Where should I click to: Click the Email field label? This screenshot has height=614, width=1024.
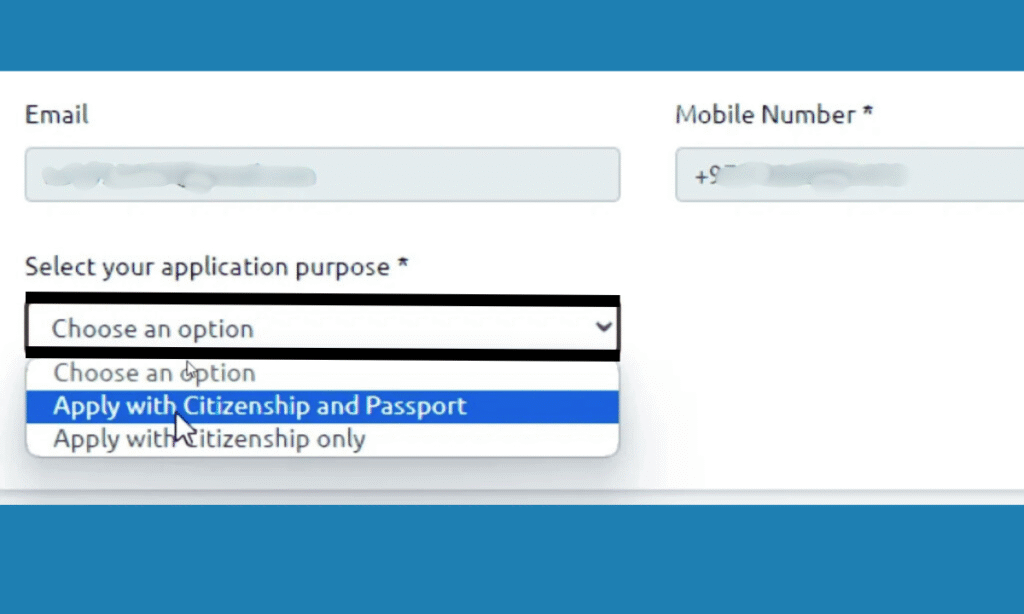click(56, 114)
